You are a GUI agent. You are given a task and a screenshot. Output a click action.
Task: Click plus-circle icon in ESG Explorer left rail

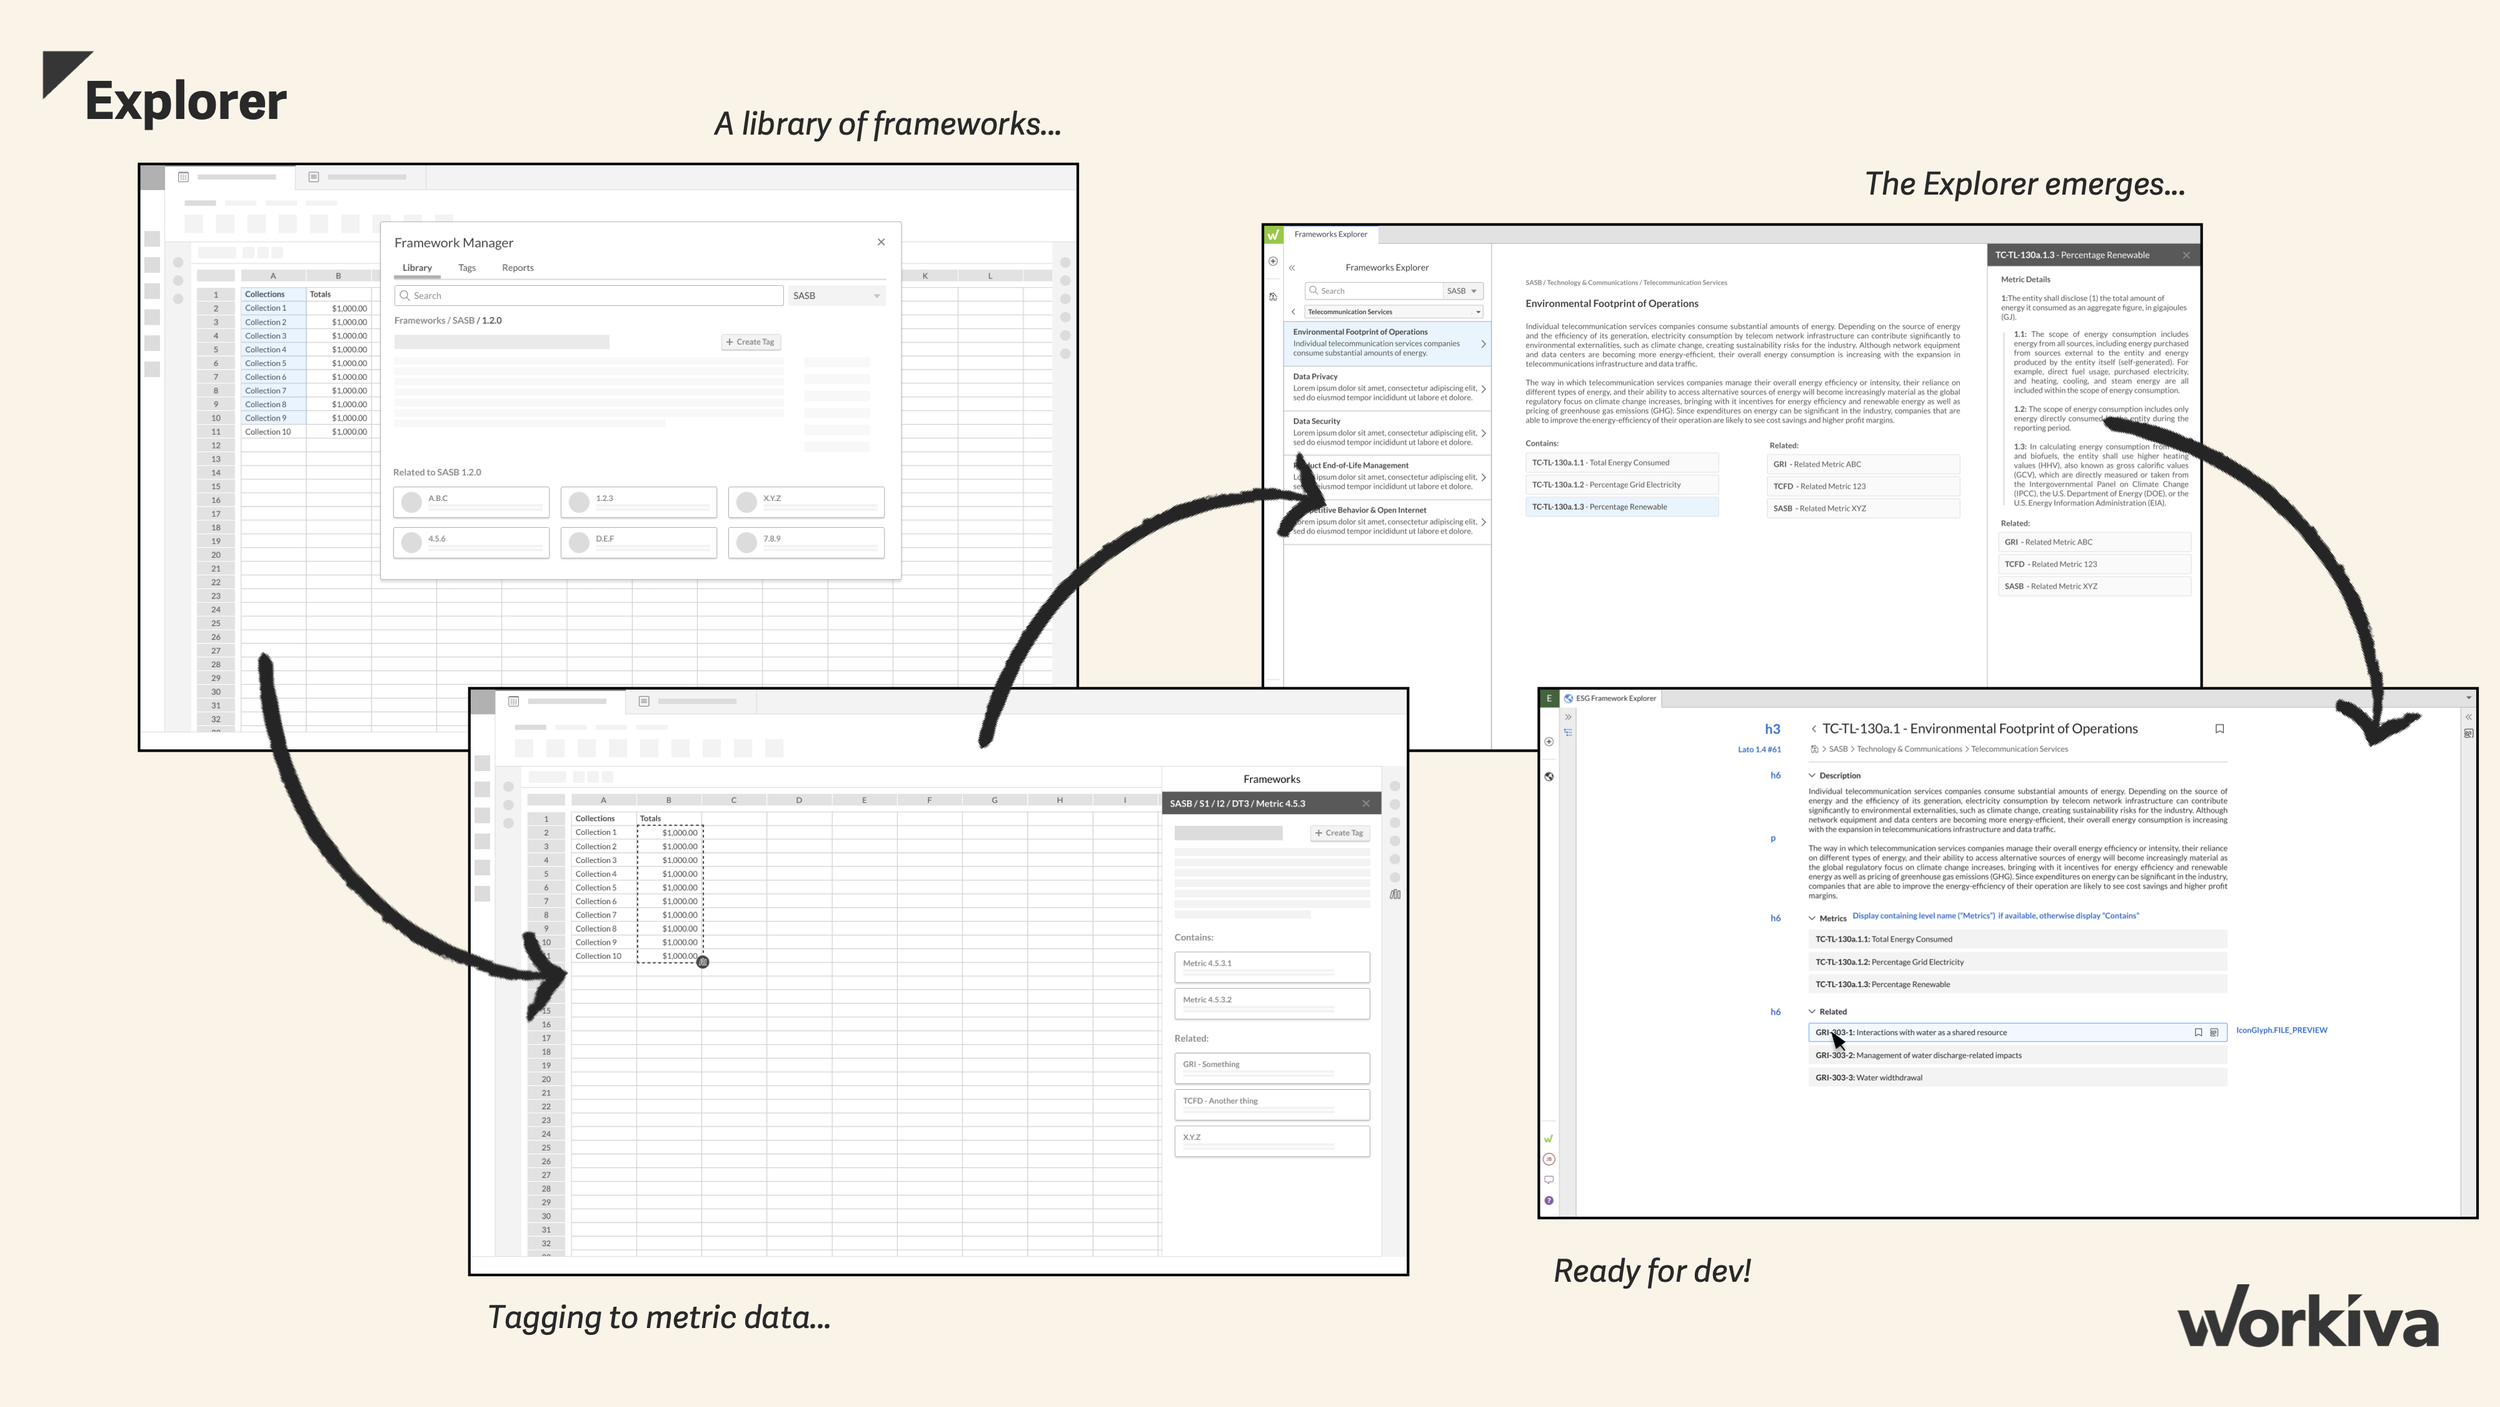[1549, 742]
